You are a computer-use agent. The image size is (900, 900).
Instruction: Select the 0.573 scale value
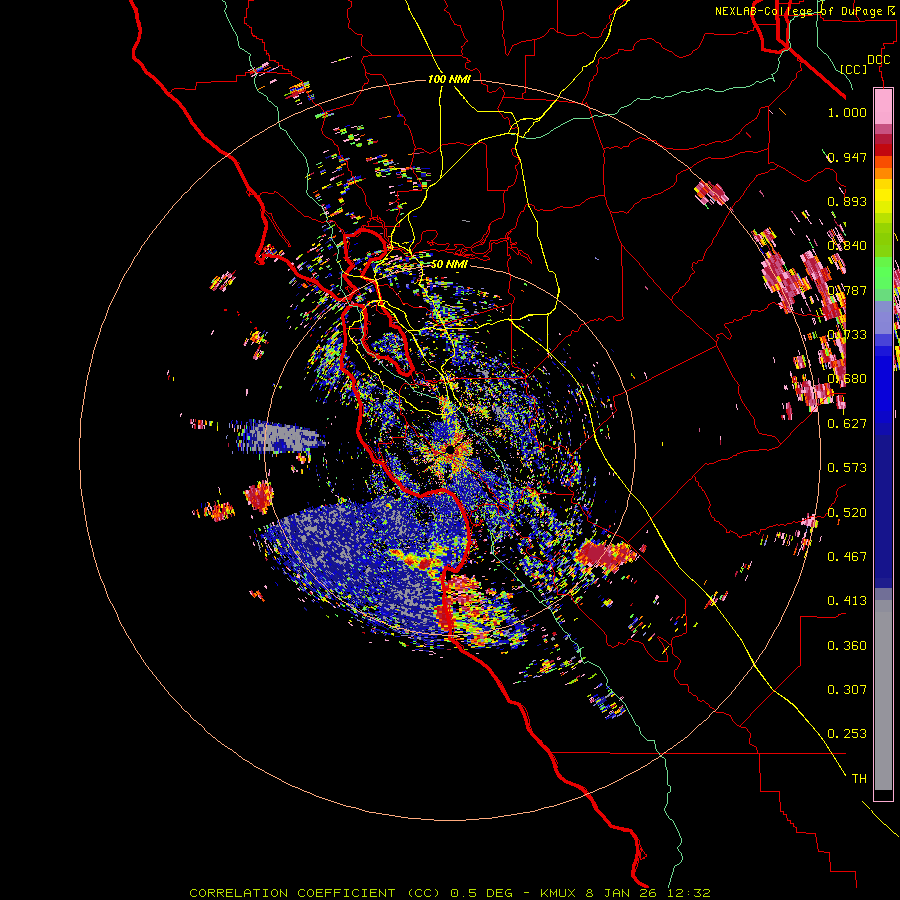[x=847, y=468]
